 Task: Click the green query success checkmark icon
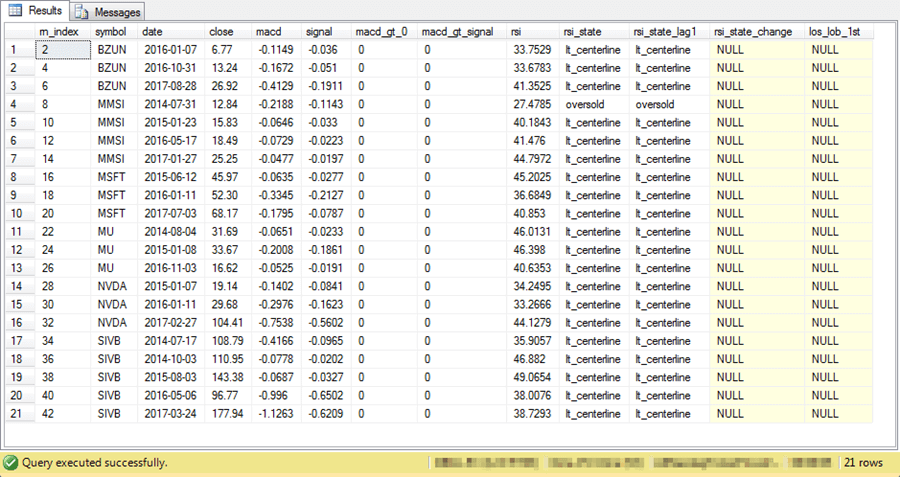pyautogui.click(x=10, y=462)
